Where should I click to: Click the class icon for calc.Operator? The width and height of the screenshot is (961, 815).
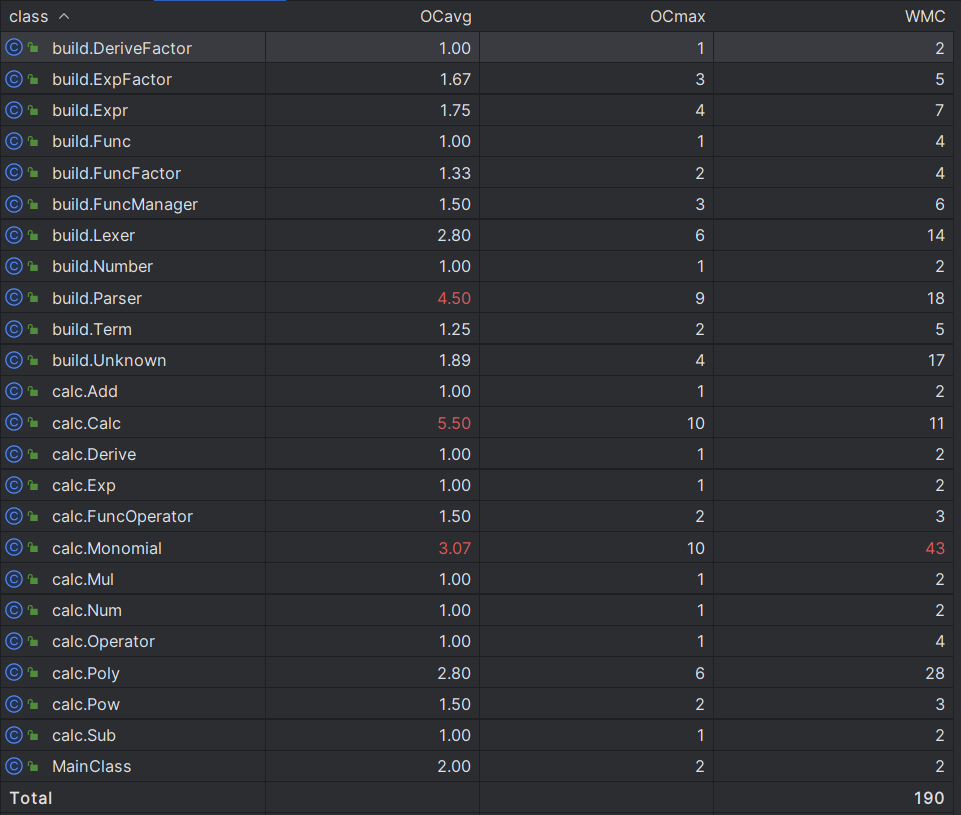[13, 641]
